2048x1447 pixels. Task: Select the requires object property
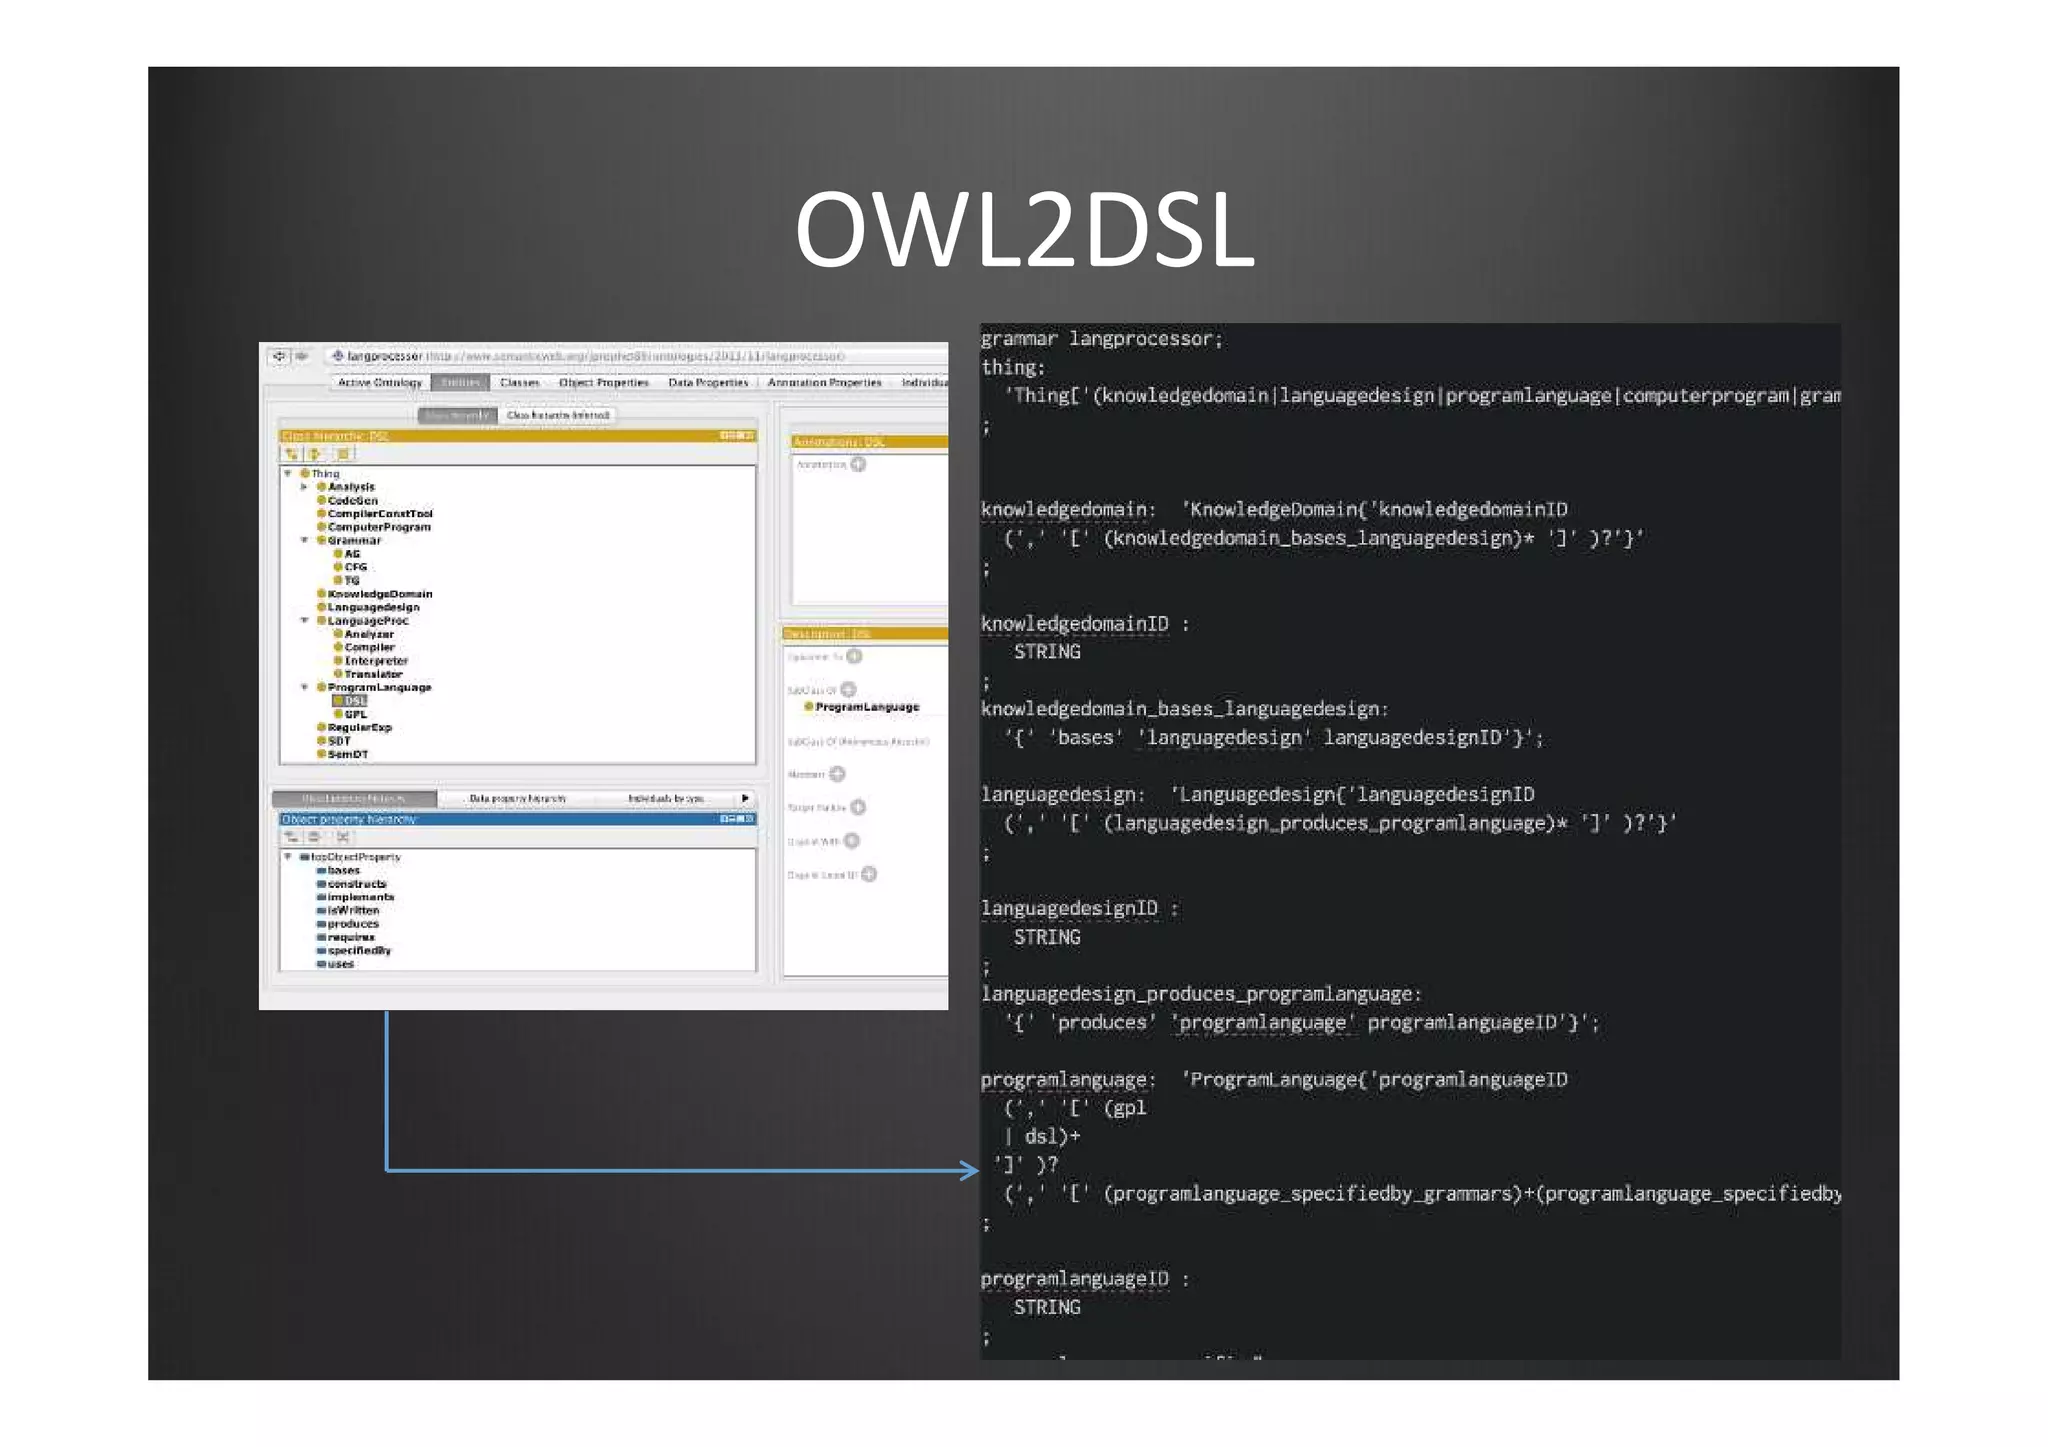click(346, 937)
